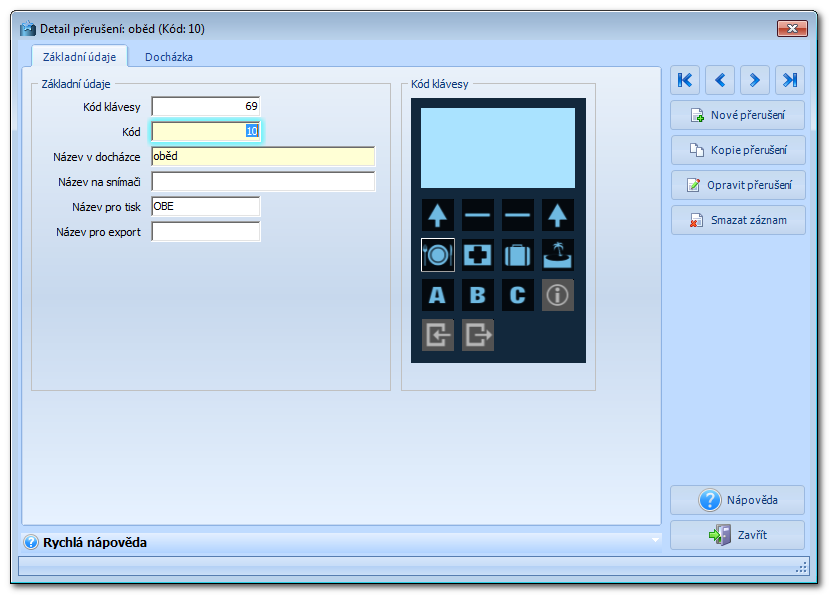
Task: Choose the letter C key
Action: tap(518, 295)
